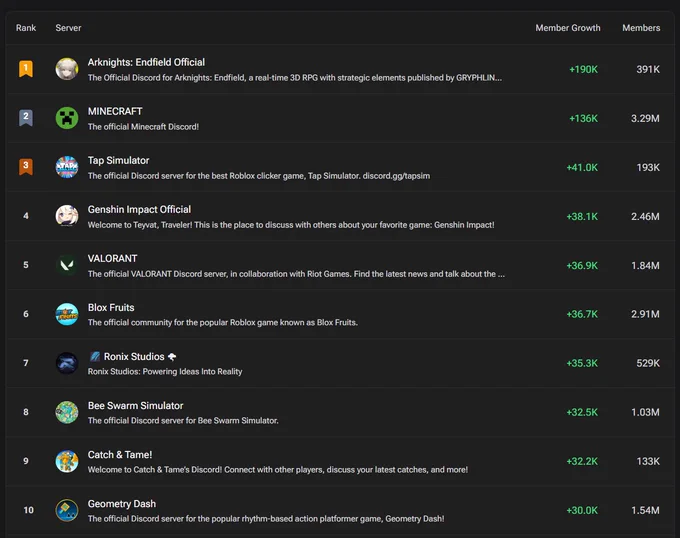Click the 1.84M members count
The image size is (680, 538).
645,265
